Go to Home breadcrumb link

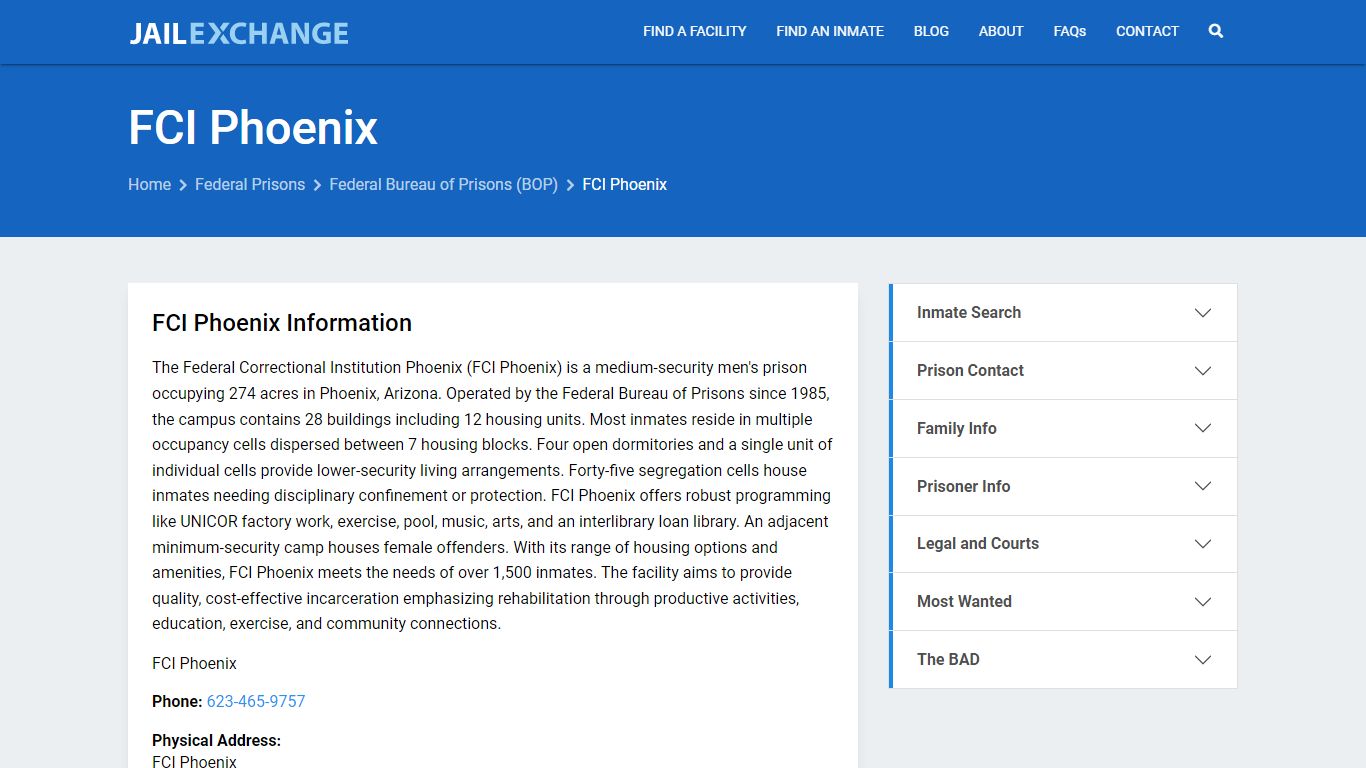149,184
